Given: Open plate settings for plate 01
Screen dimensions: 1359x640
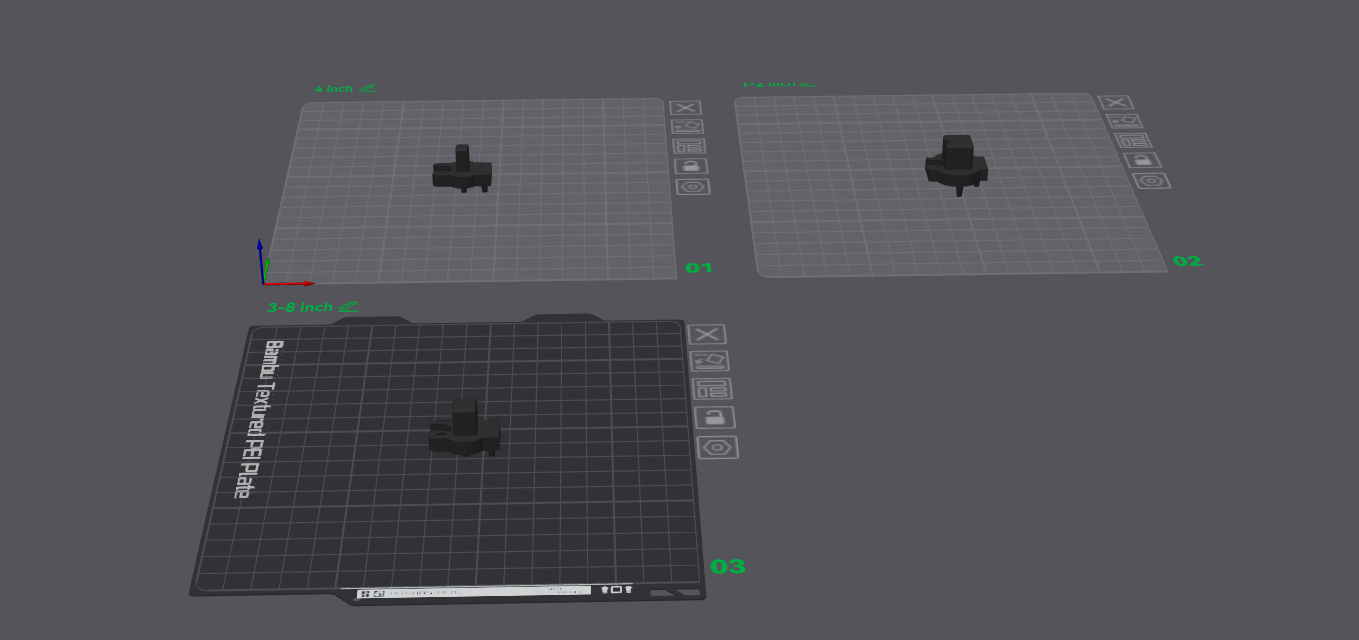Looking at the screenshot, I should [x=693, y=187].
